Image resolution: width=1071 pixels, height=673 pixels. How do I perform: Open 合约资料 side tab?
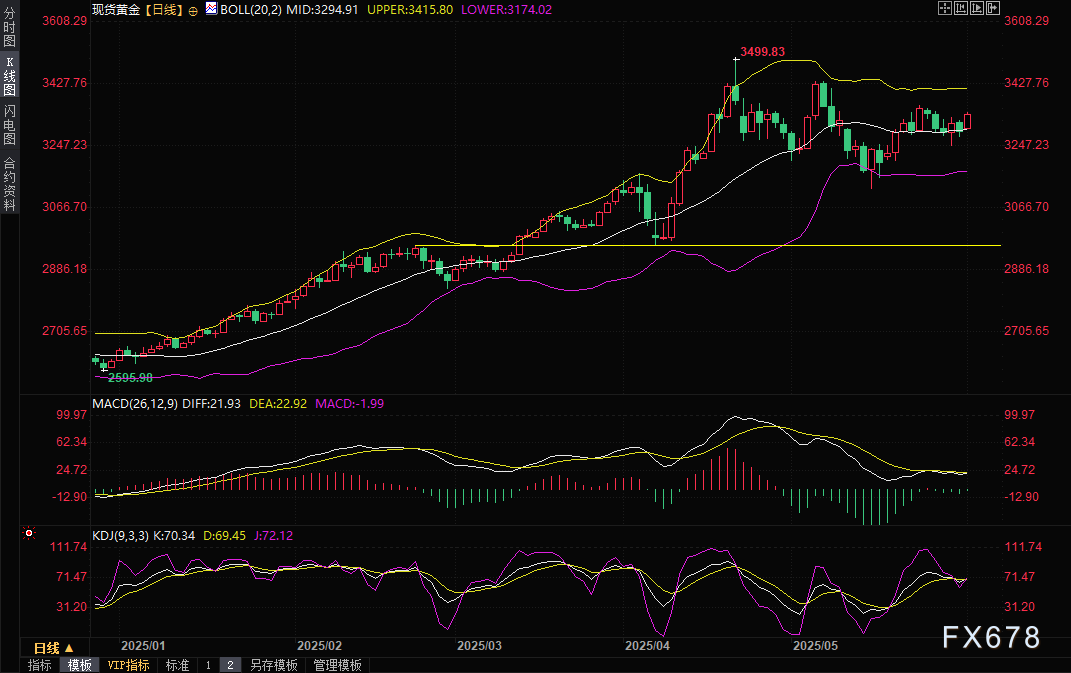(x=9, y=184)
